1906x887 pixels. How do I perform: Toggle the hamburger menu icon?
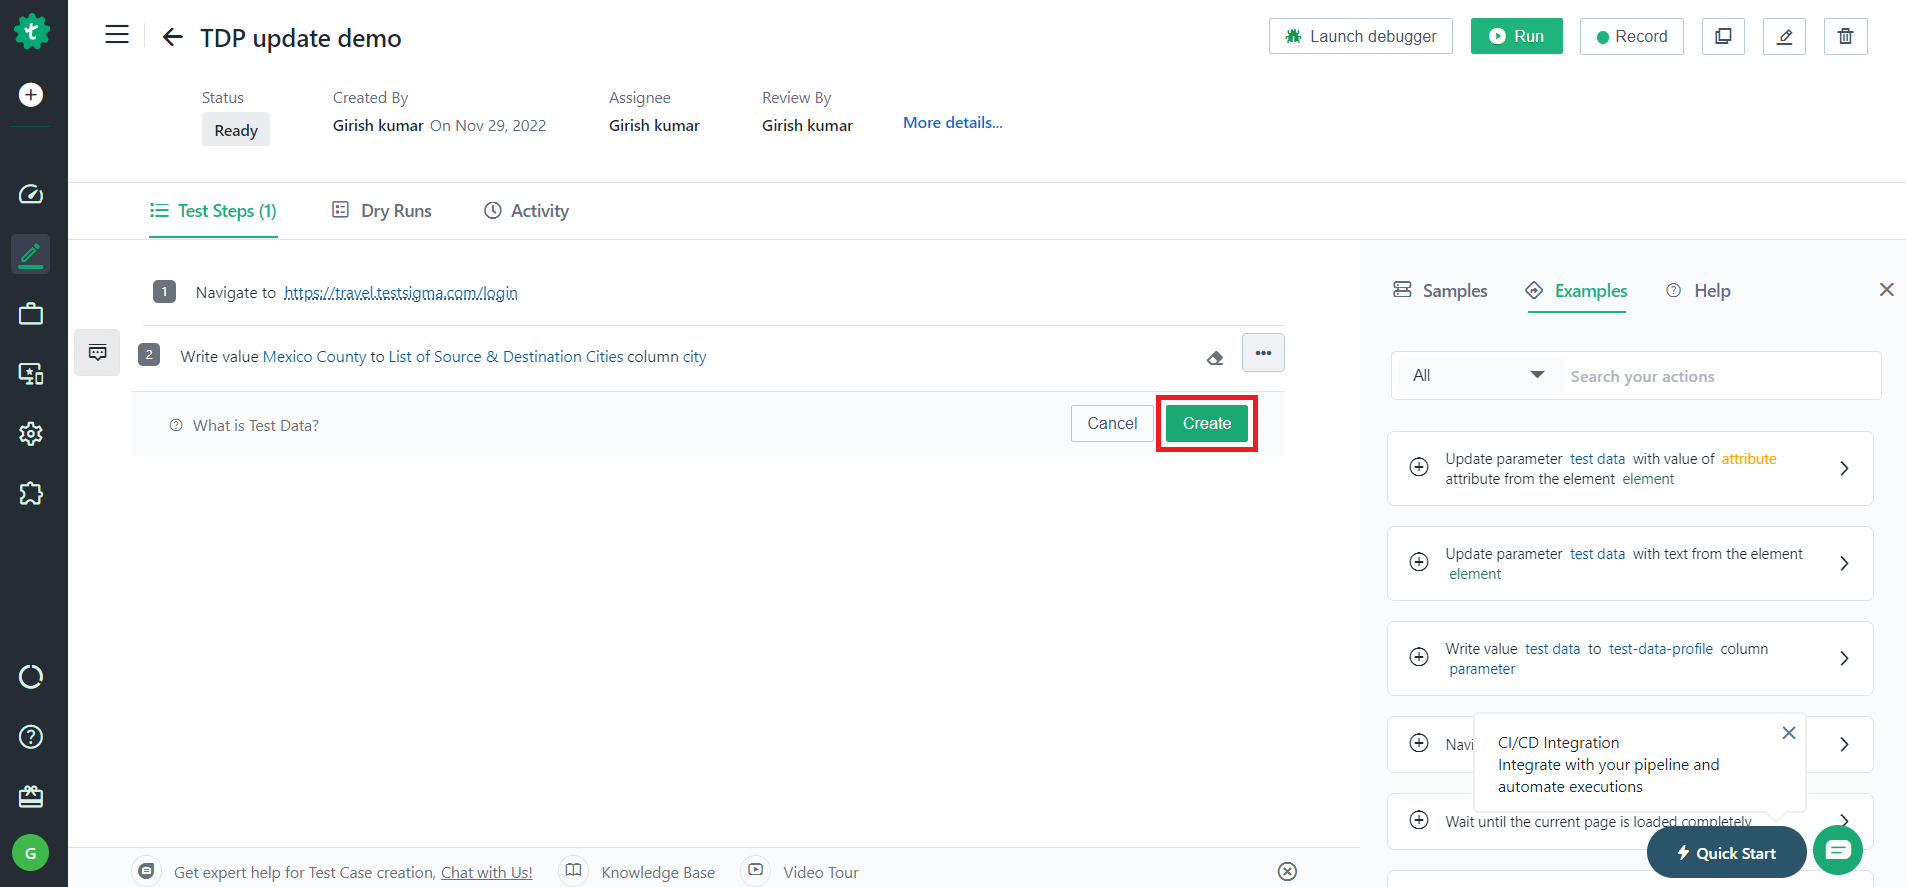[x=117, y=35]
